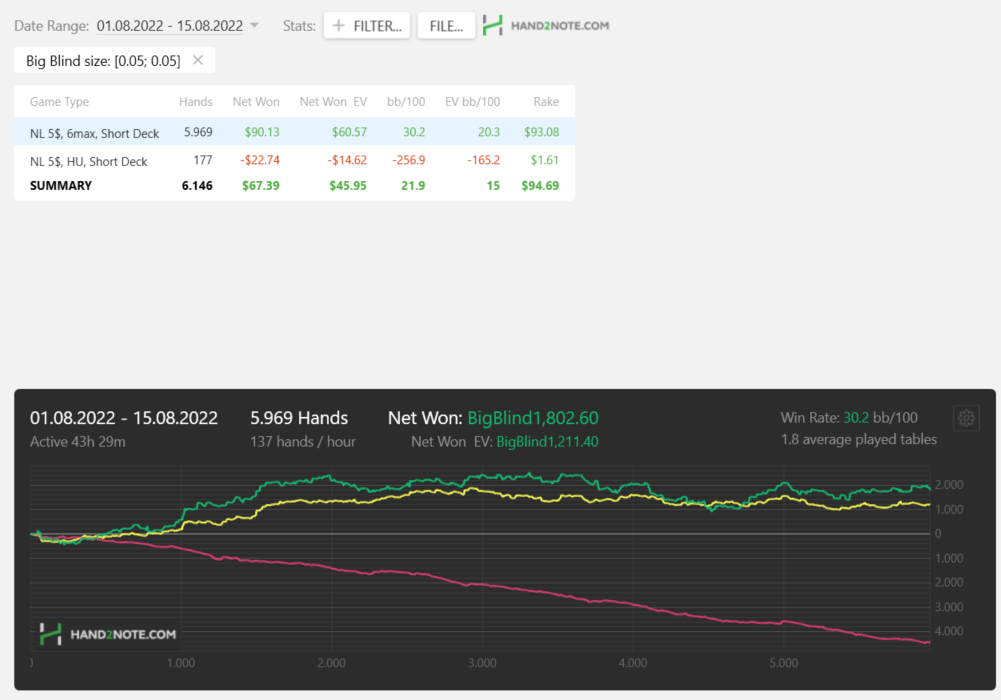This screenshot has height=700, width=1001.
Task: Click the 3.000 x-axis label on graph
Action: pos(482,663)
